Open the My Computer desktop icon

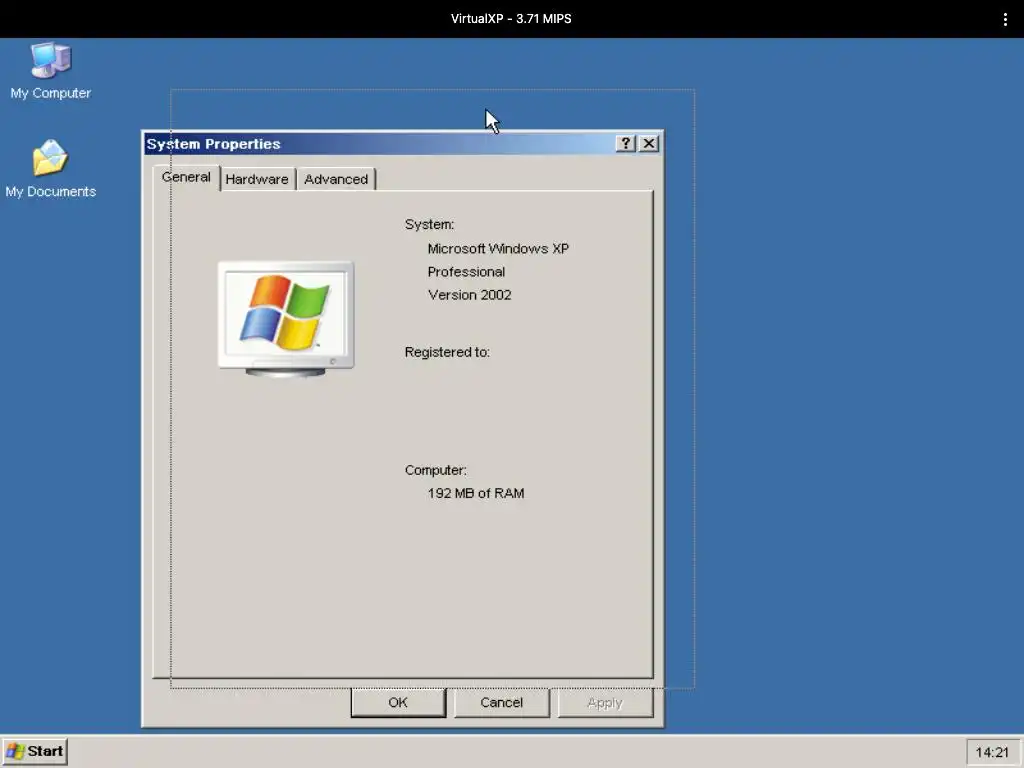50,71
